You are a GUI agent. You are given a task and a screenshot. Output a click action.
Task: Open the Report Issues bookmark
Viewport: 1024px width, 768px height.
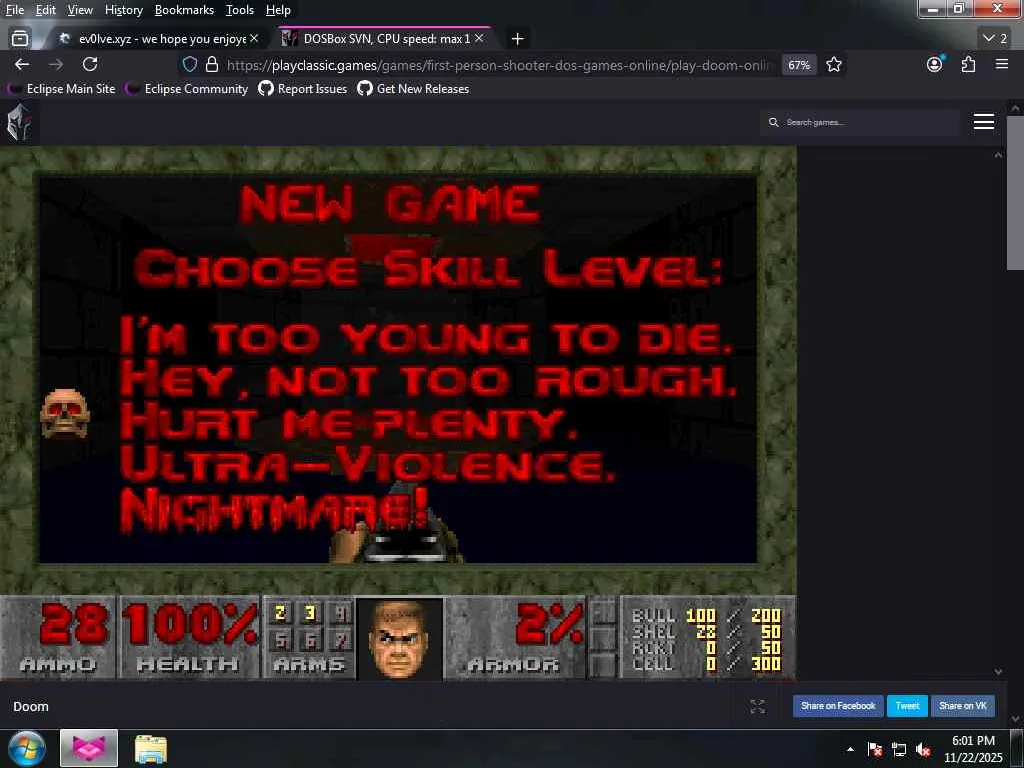click(x=303, y=89)
